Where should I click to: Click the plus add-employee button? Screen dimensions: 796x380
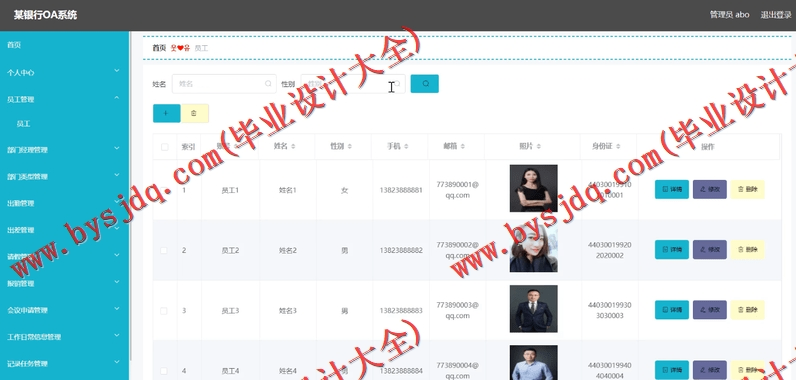[167, 113]
